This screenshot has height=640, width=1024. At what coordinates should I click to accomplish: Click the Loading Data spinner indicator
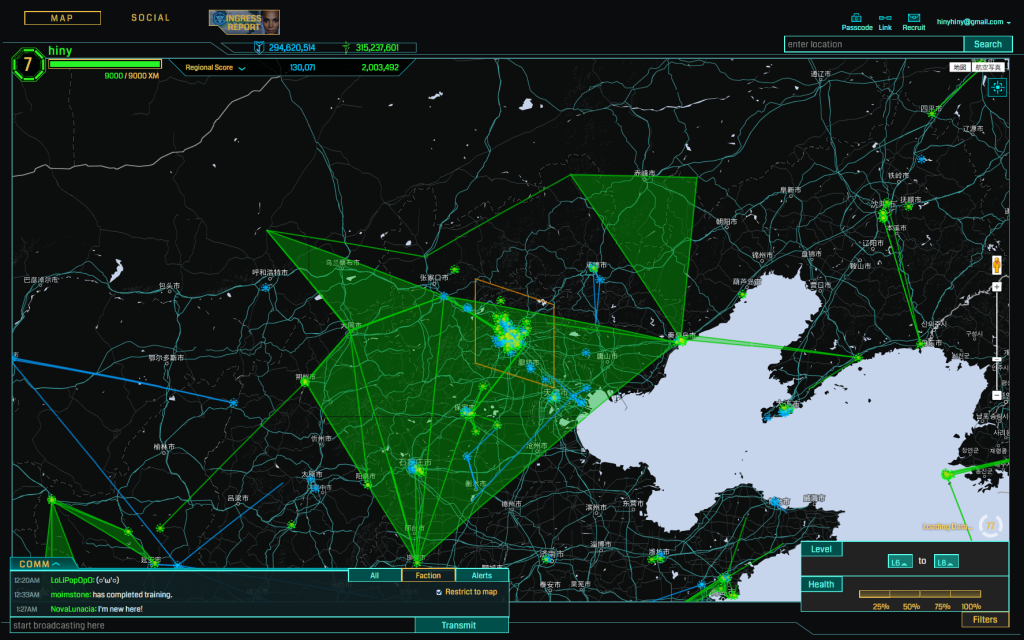pos(990,526)
